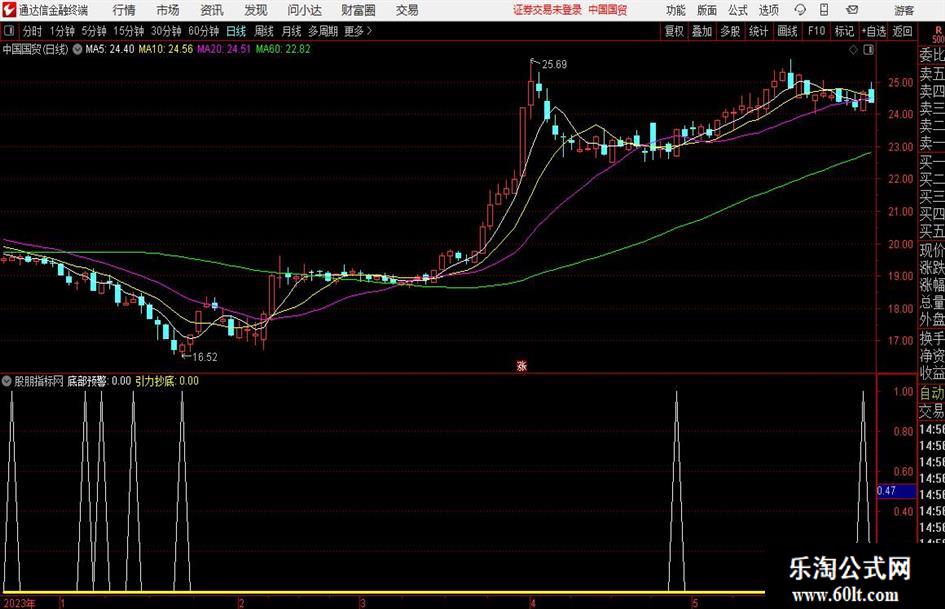Open the 交易 menu

pyautogui.click(x=407, y=10)
